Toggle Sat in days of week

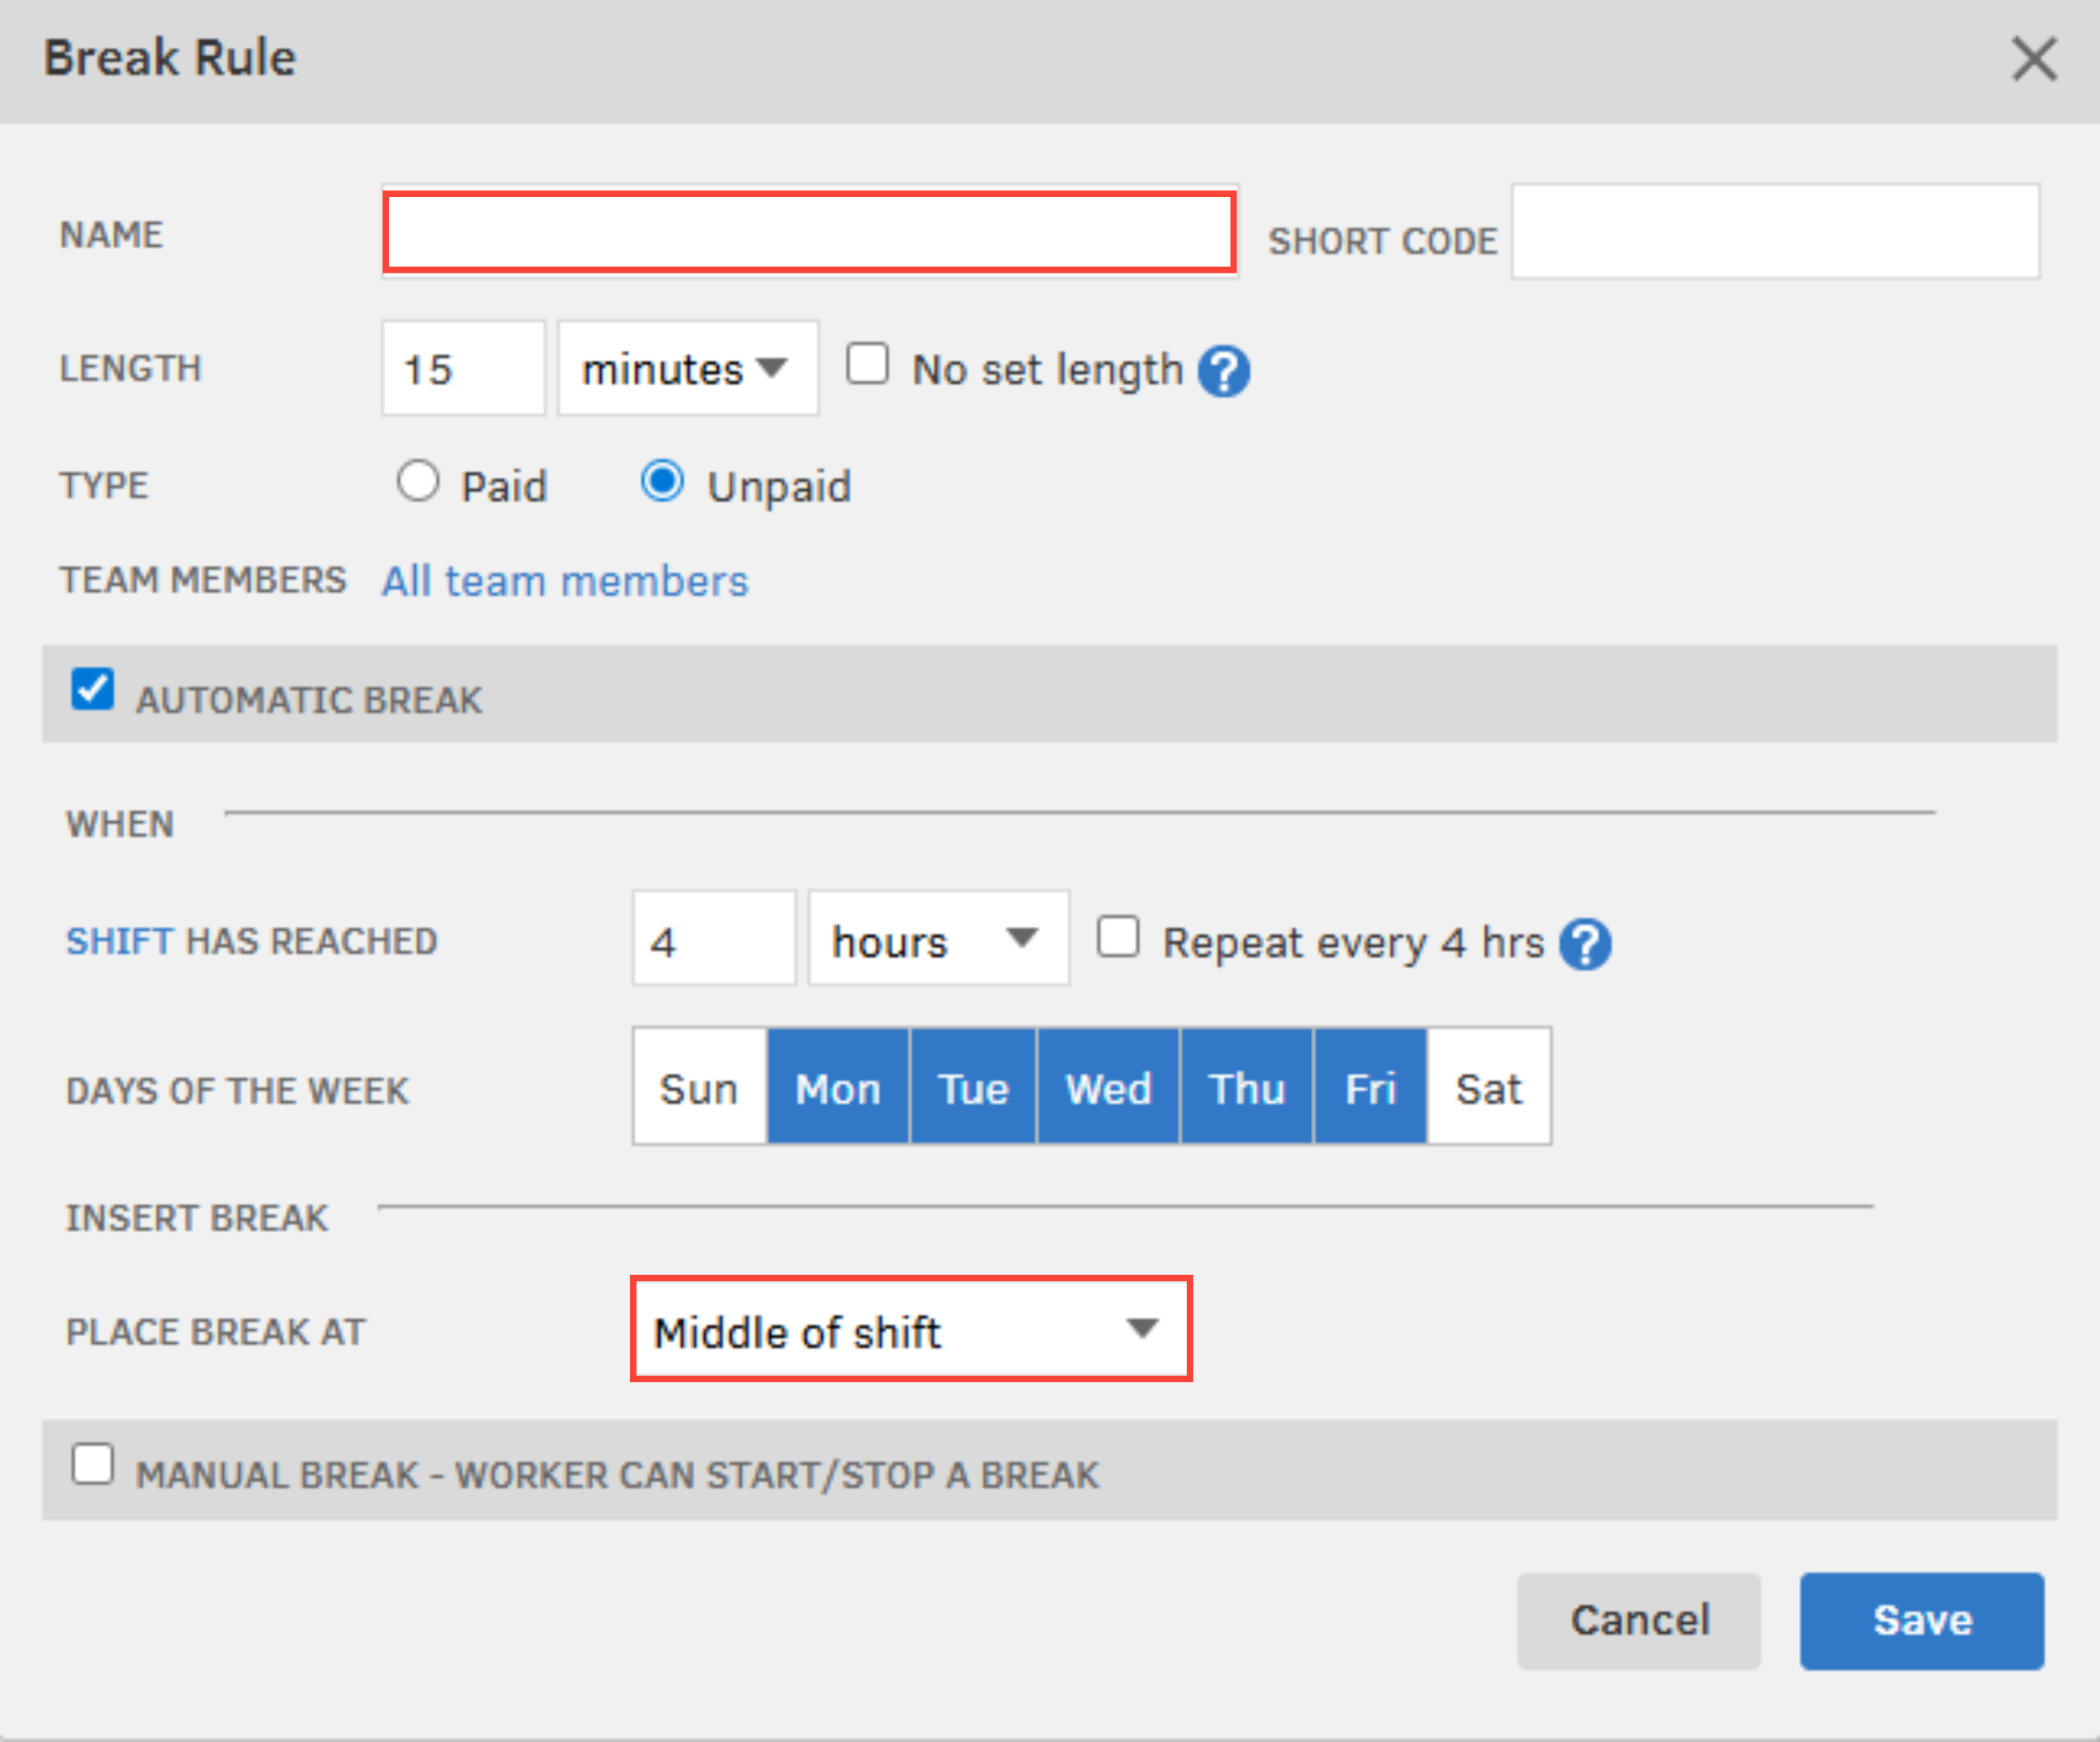[x=1488, y=1087]
